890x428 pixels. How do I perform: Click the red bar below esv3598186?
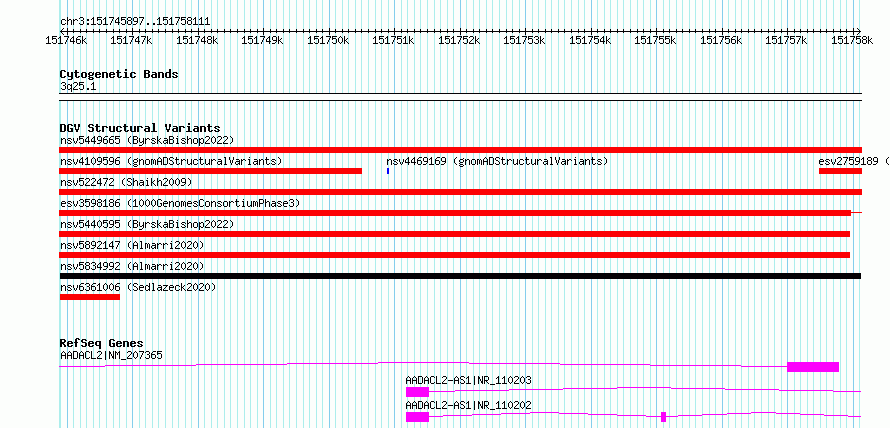[455, 213]
